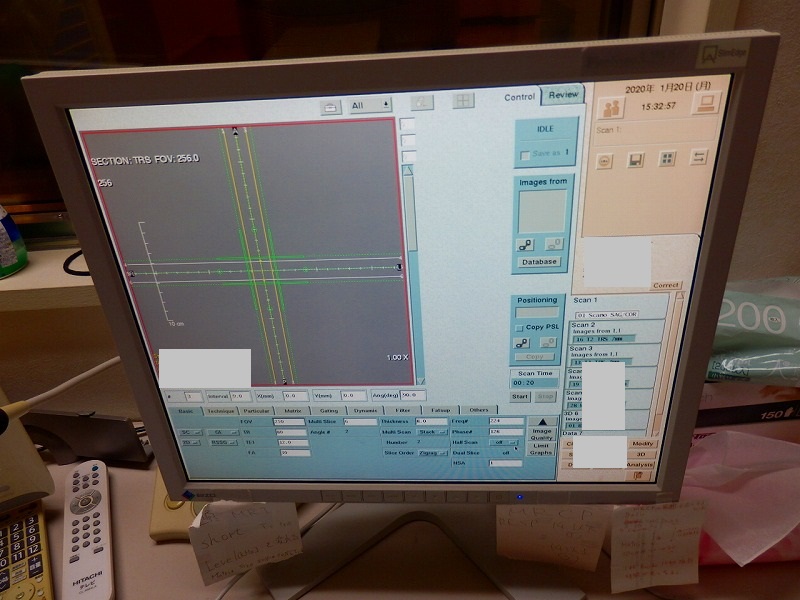Click the Thickness input field
The width and height of the screenshot is (800, 600).
pos(432,422)
